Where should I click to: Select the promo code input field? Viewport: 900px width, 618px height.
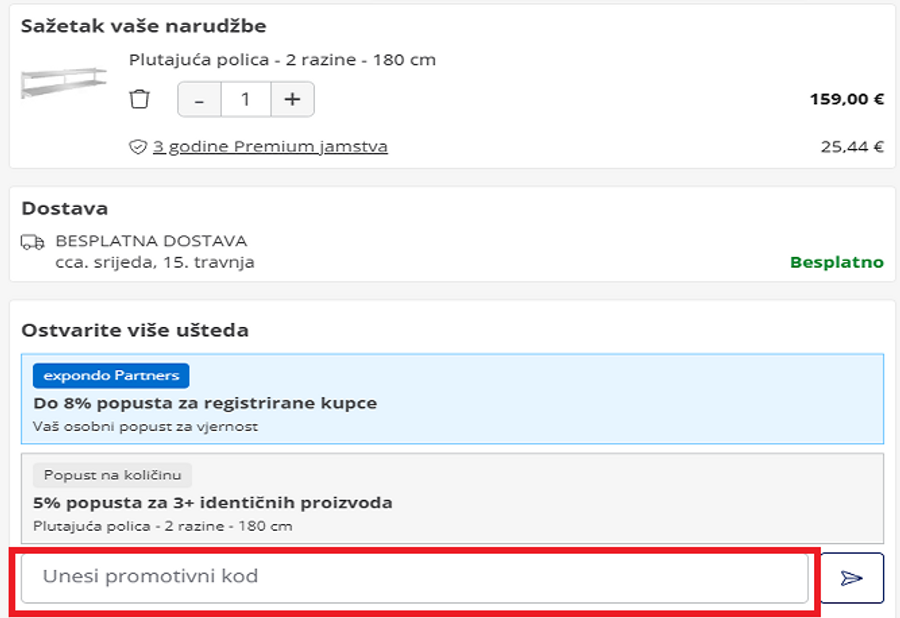(x=420, y=576)
